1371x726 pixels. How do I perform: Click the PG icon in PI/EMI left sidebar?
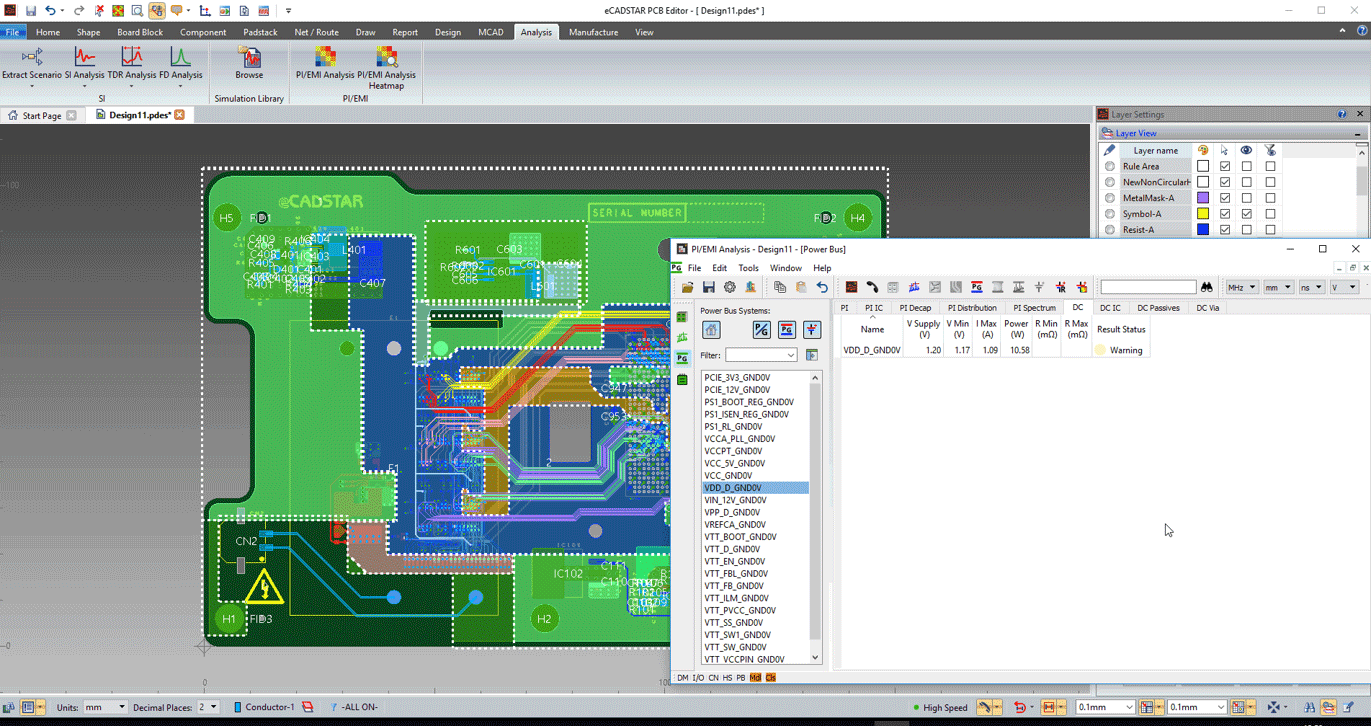[682, 358]
